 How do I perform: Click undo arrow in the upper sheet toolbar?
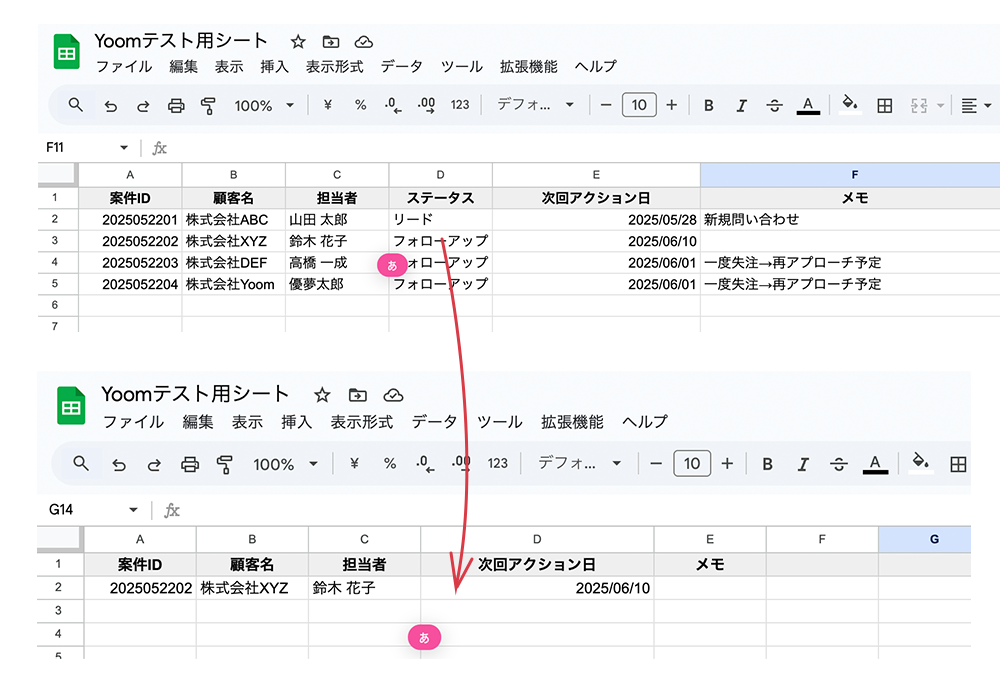click(111, 105)
